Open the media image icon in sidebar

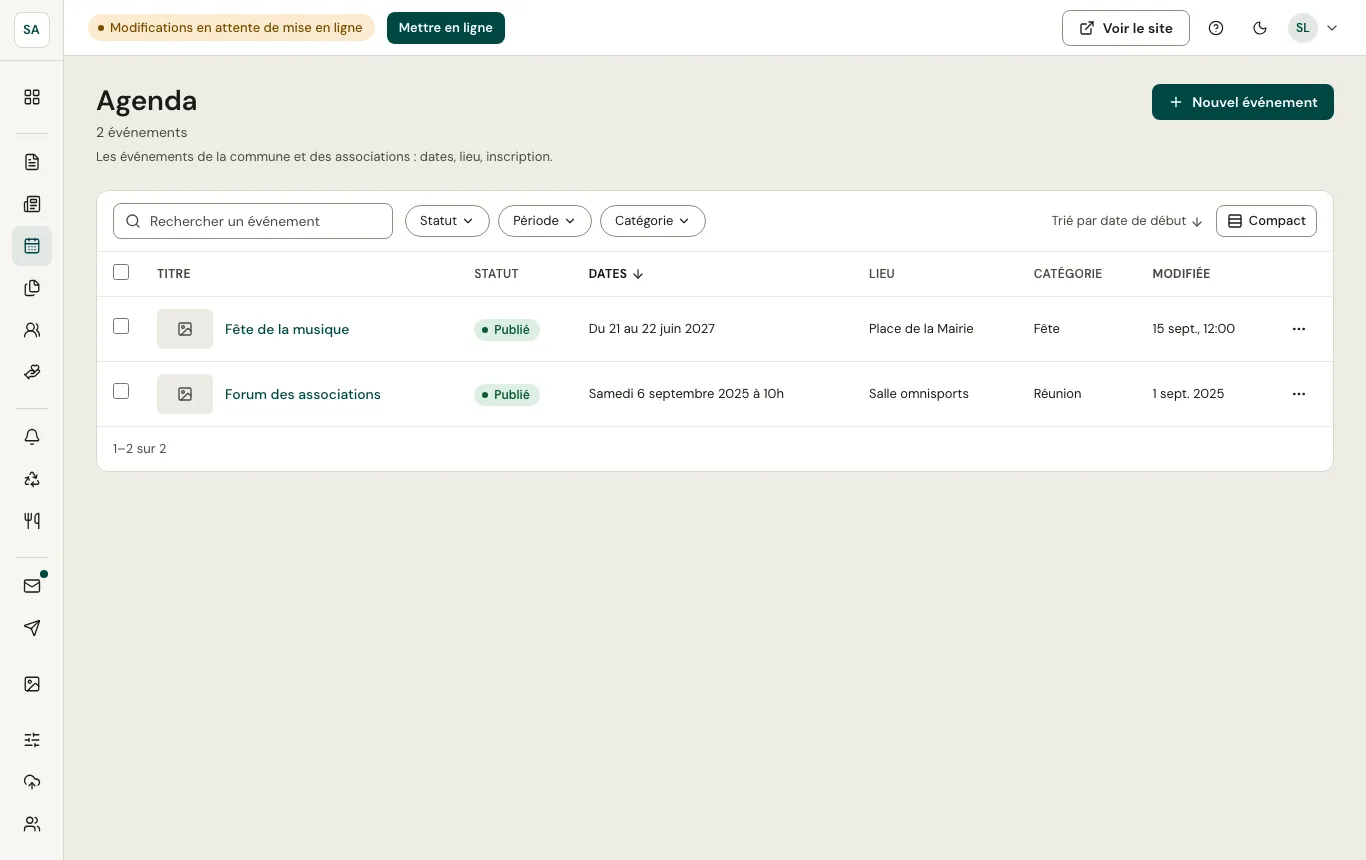[x=32, y=684]
